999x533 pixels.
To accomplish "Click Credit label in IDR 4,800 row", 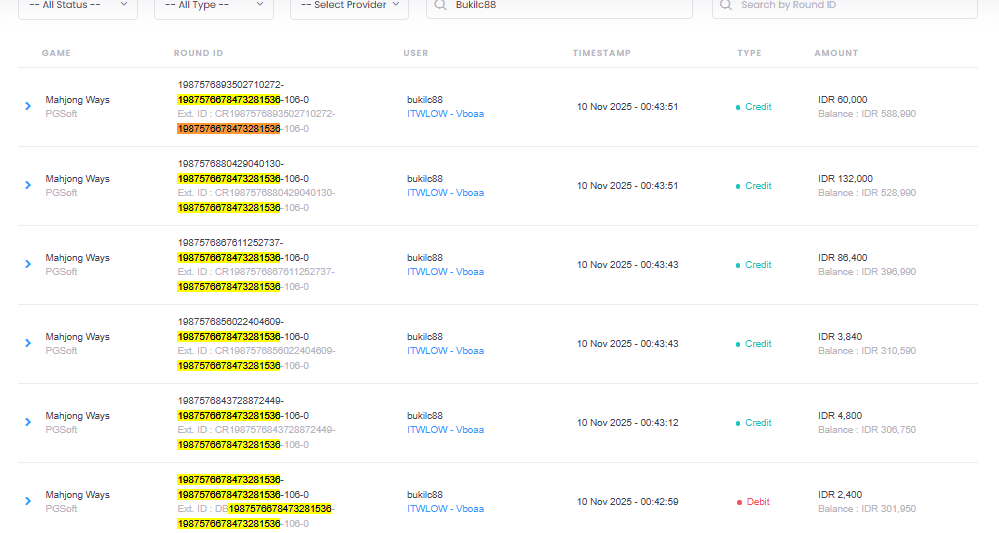I will 758,423.
